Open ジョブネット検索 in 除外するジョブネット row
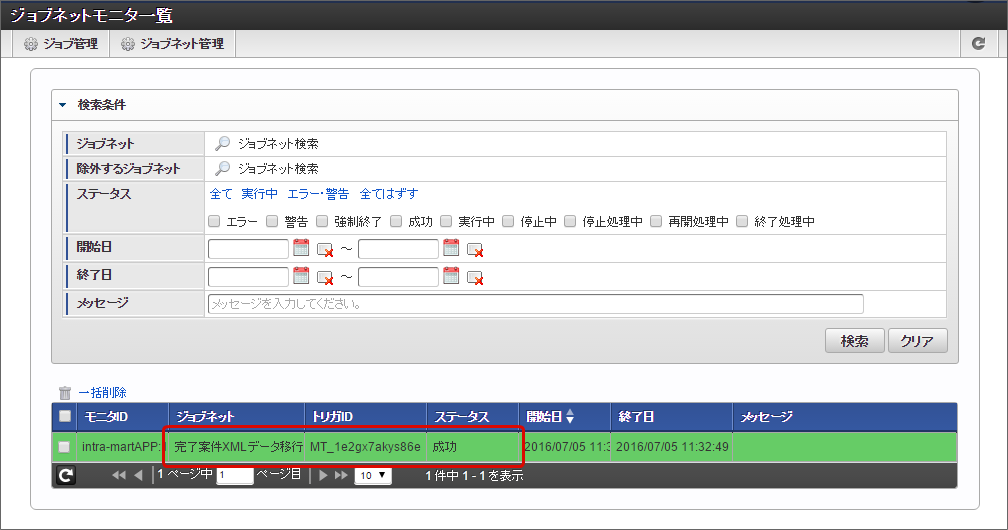The width and height of the screenshot is (1008, 530). click(267, 169)
